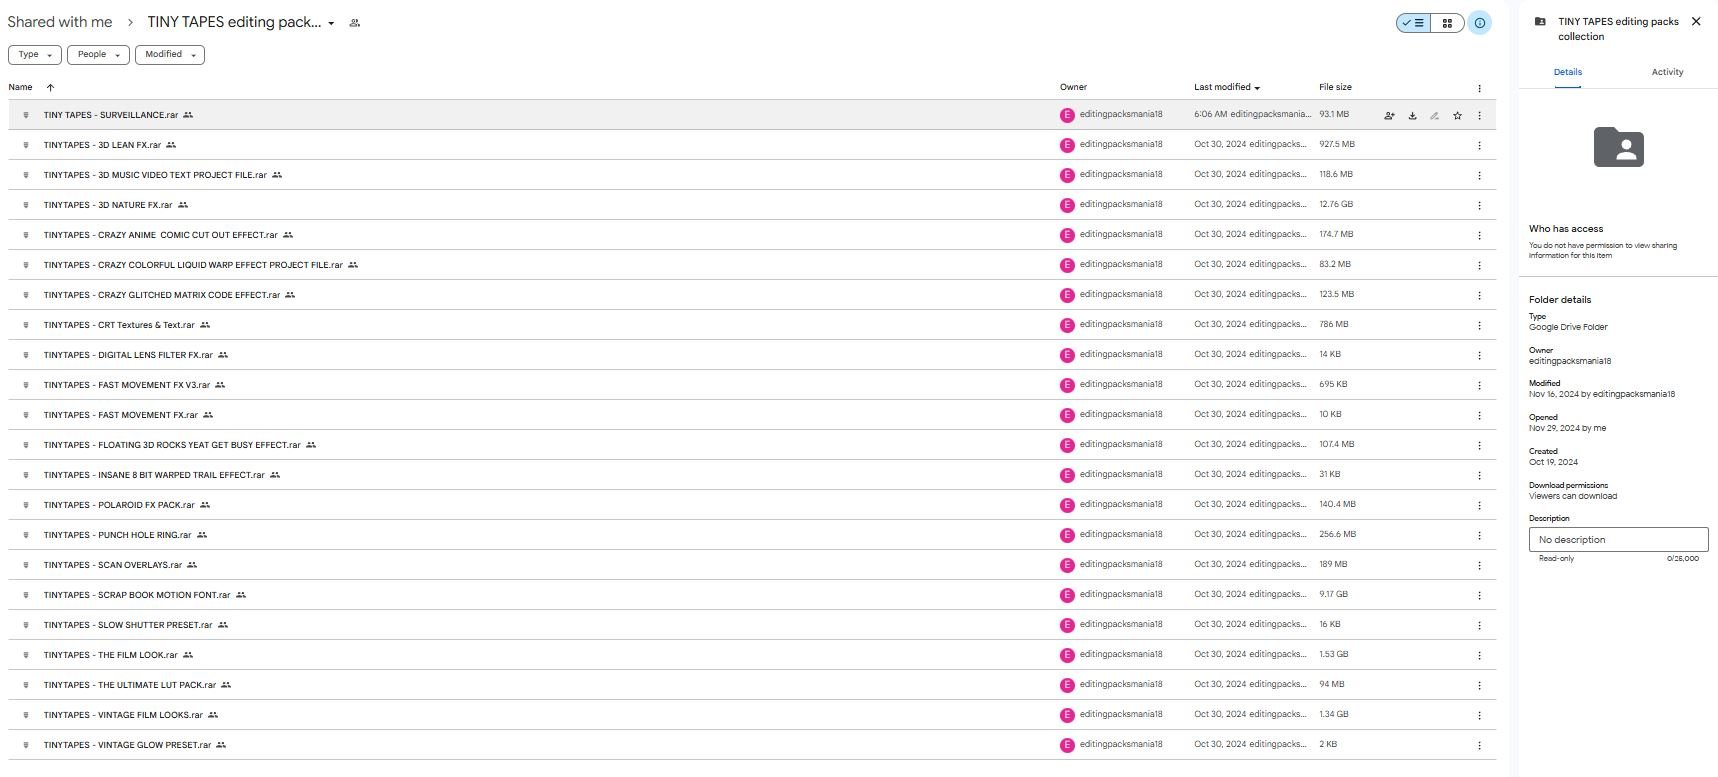1718x777 pixels.
Task: Download the TINY TAPES - SURVEILLANCE.rar file
Action: [1412, 116]
